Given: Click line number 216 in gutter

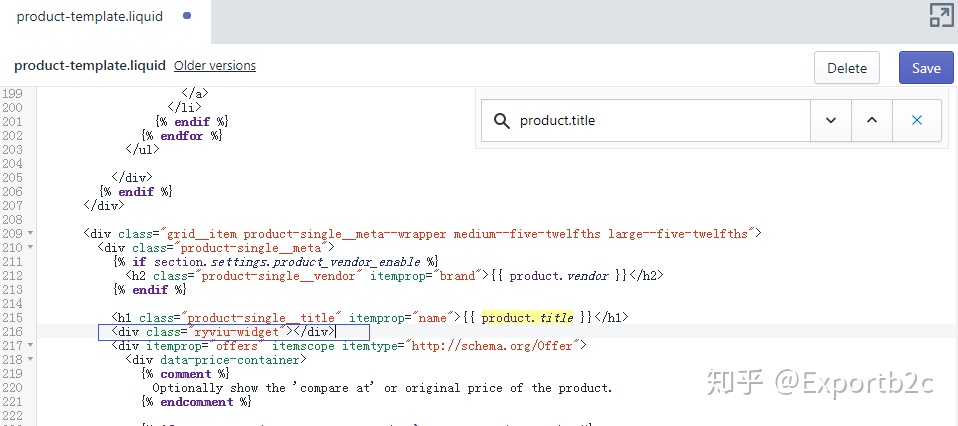Looking at the screenshot, I should (12, 332).
